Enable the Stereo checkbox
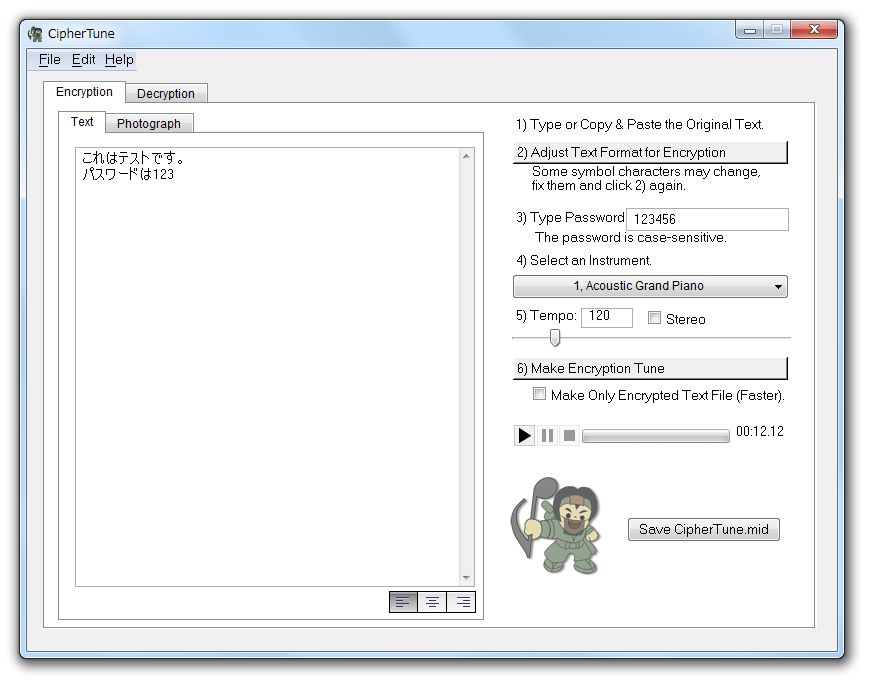 [x=655, y=318]
